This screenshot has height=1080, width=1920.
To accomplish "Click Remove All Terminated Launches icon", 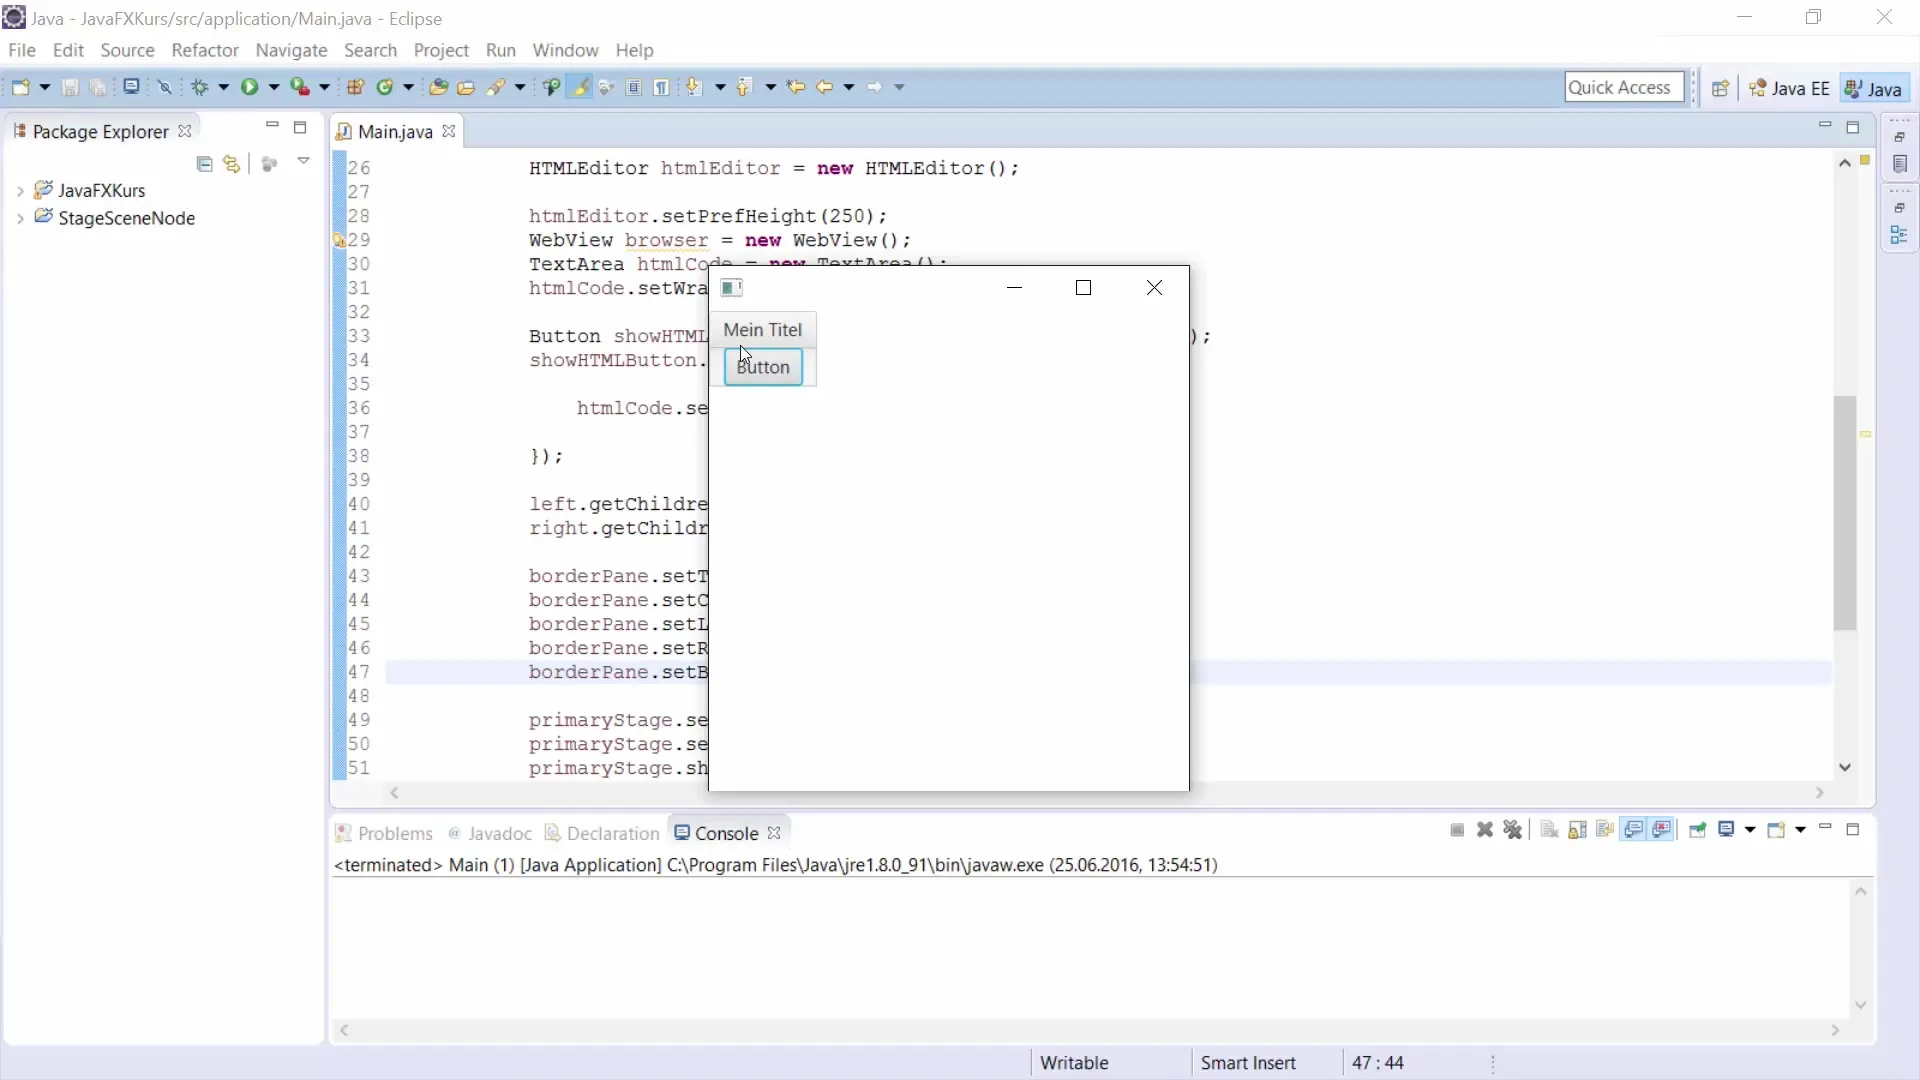I will 1513,830.
